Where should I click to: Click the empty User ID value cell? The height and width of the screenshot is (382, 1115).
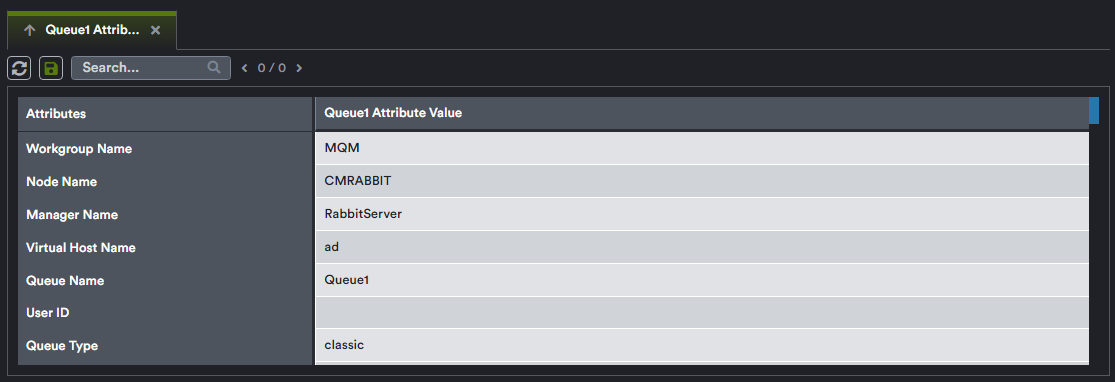pos(702,312)
